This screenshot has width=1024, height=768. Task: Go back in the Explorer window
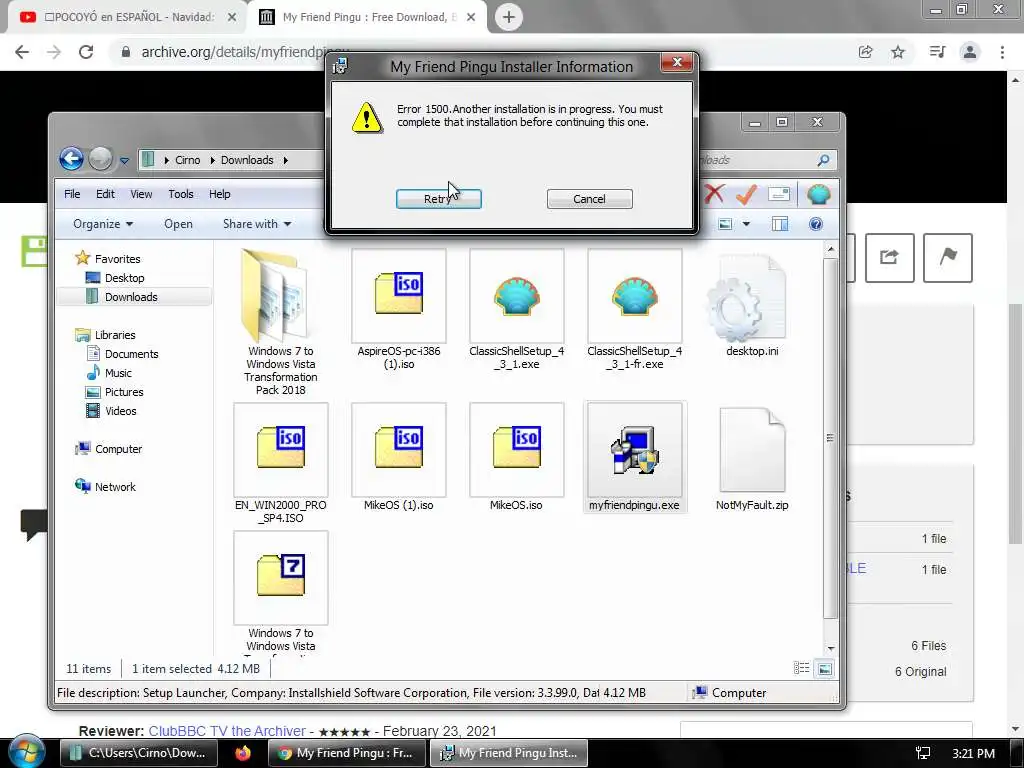pos(71,159)
